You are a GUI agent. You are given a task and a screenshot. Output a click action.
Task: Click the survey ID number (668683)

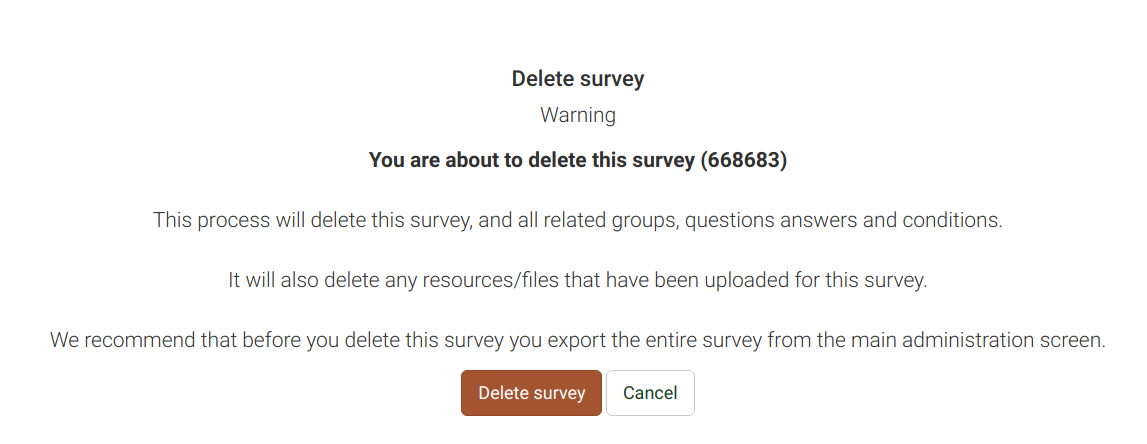743,160
